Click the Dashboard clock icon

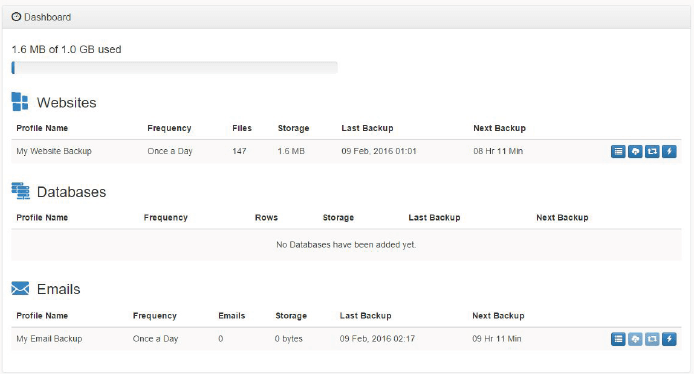pyautogui.click(x=16, y=17)
